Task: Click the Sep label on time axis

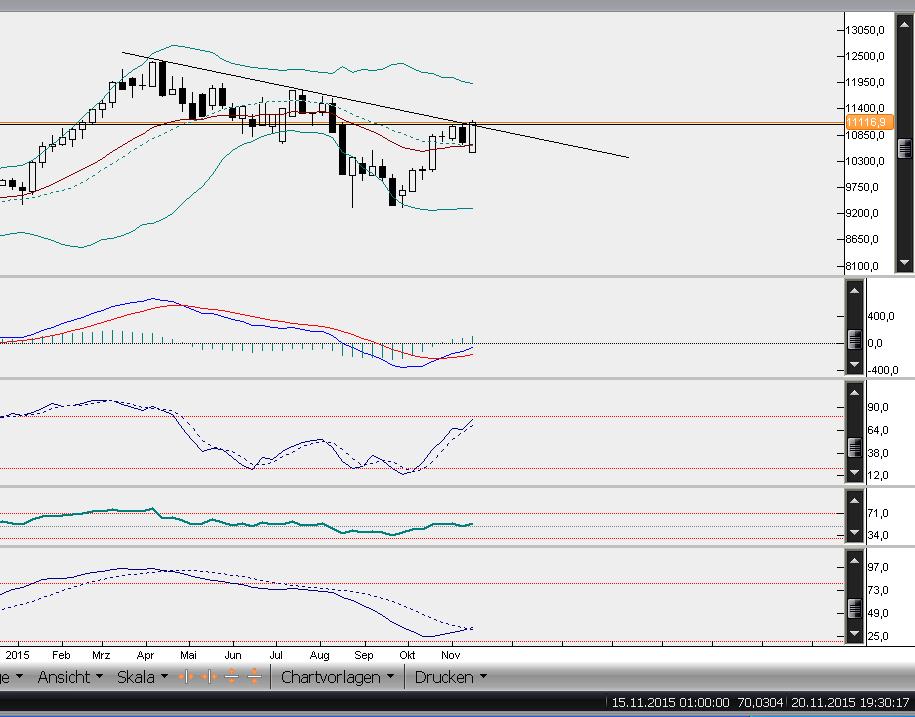Action: coord(364,655)
